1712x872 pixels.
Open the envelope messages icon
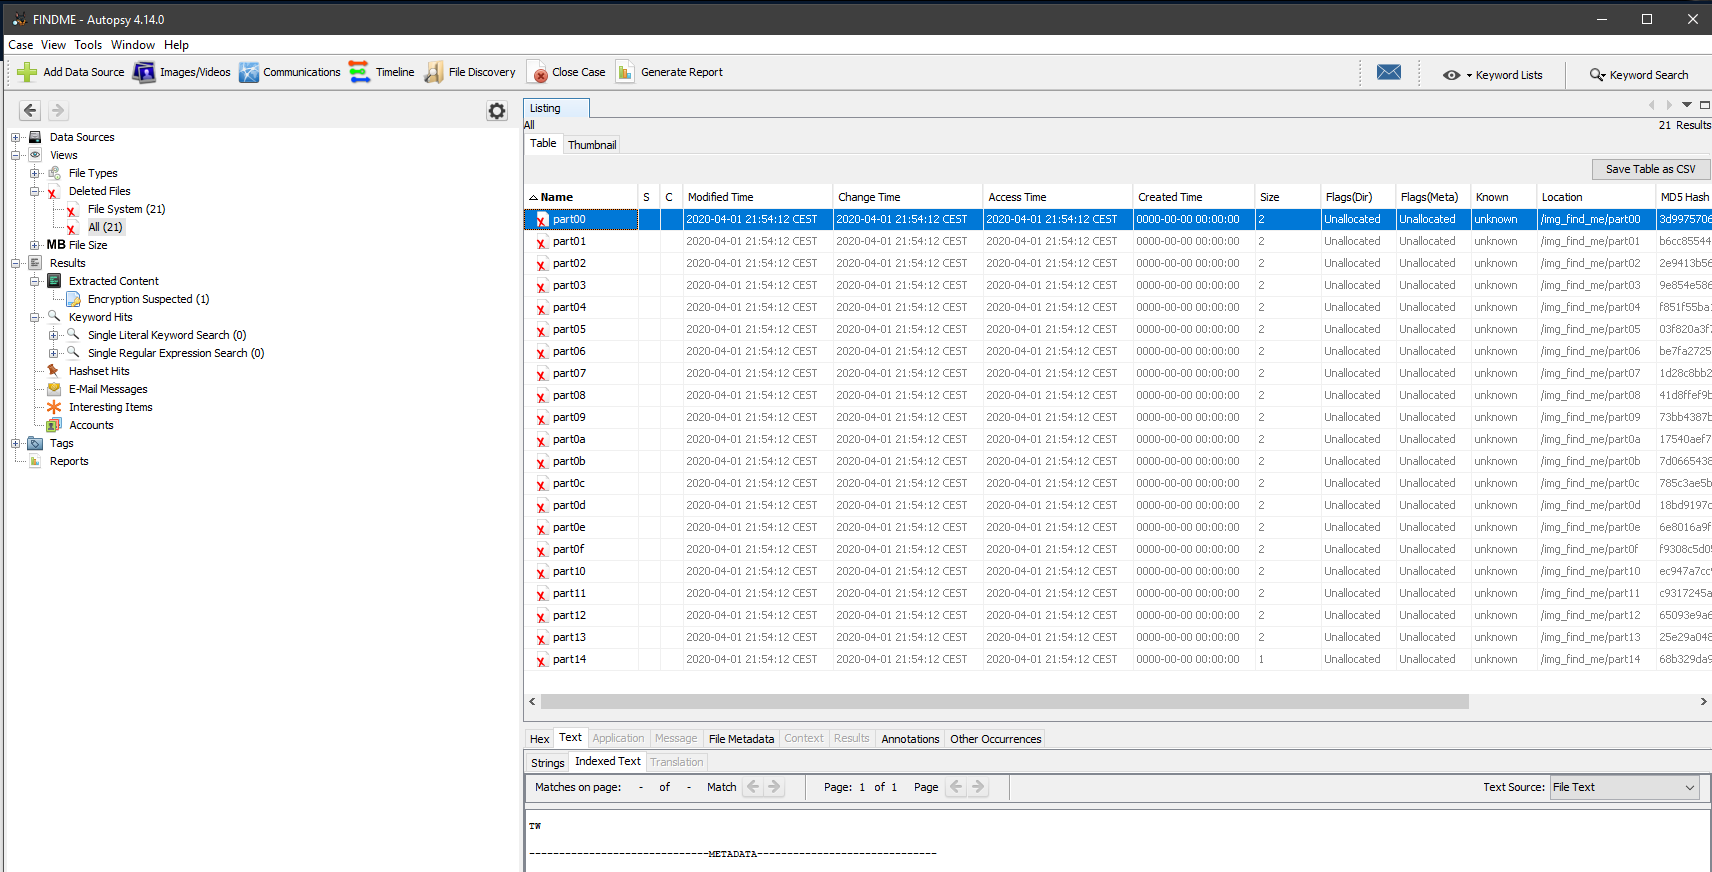coord(1388,72)
